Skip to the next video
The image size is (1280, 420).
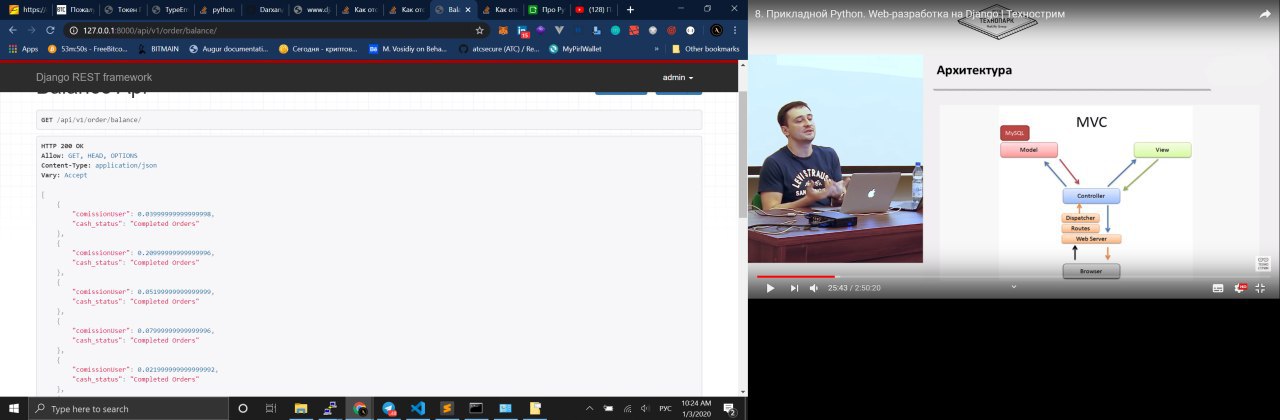click(x=794, y=288)
